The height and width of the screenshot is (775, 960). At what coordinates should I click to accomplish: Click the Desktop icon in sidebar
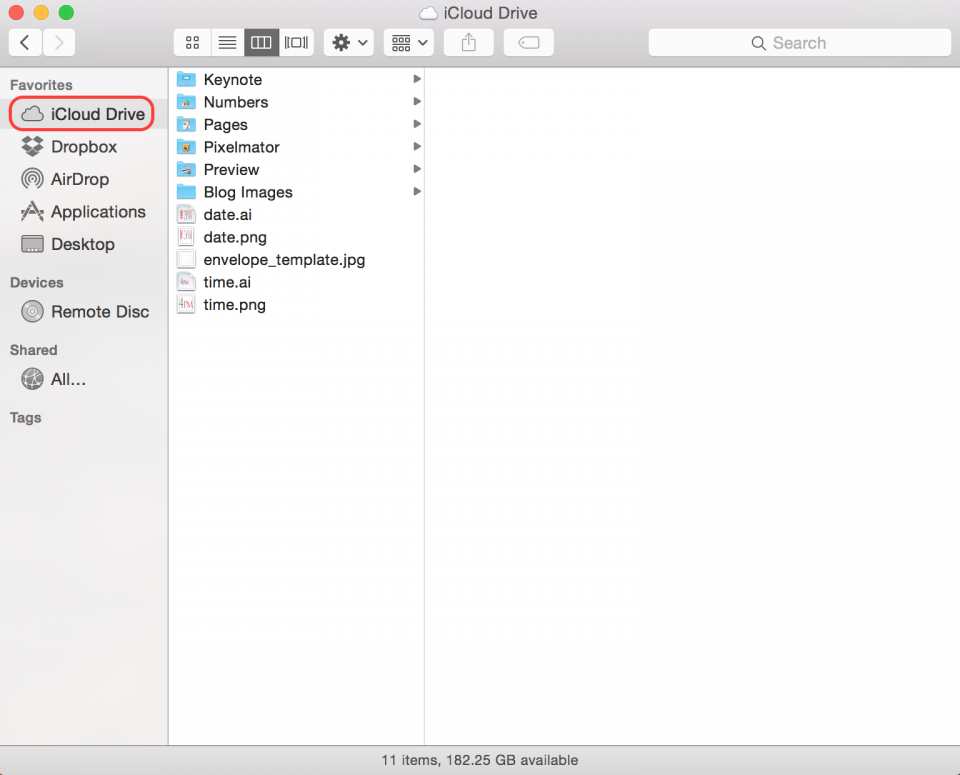click(x=32, y=244)
